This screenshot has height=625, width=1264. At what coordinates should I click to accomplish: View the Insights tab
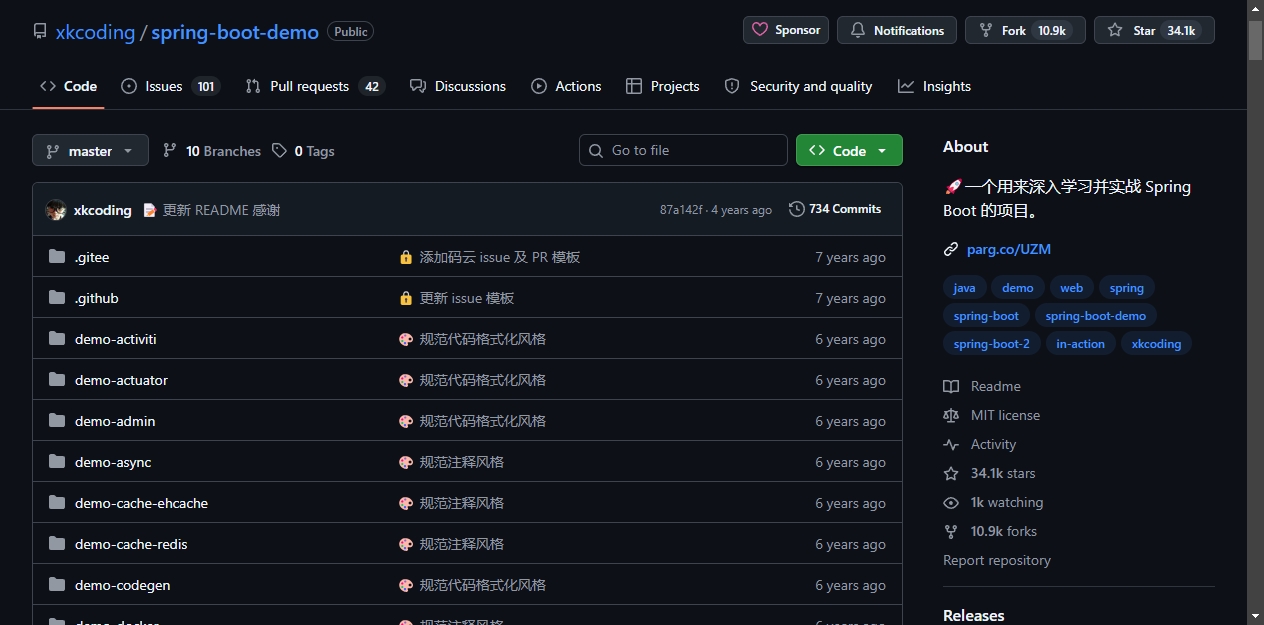pos(934,86)
